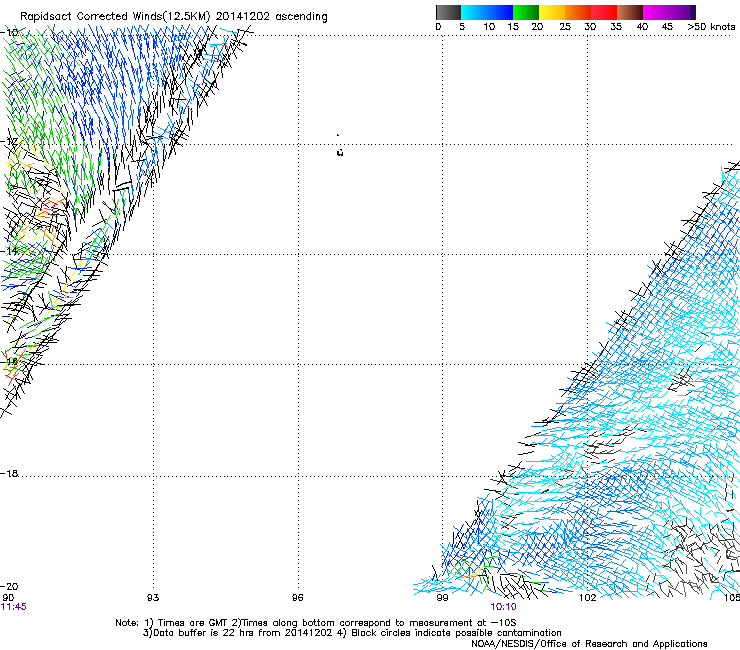Click the legend tick label "25"
740x650 pixels.
click(x=565, y=27)
